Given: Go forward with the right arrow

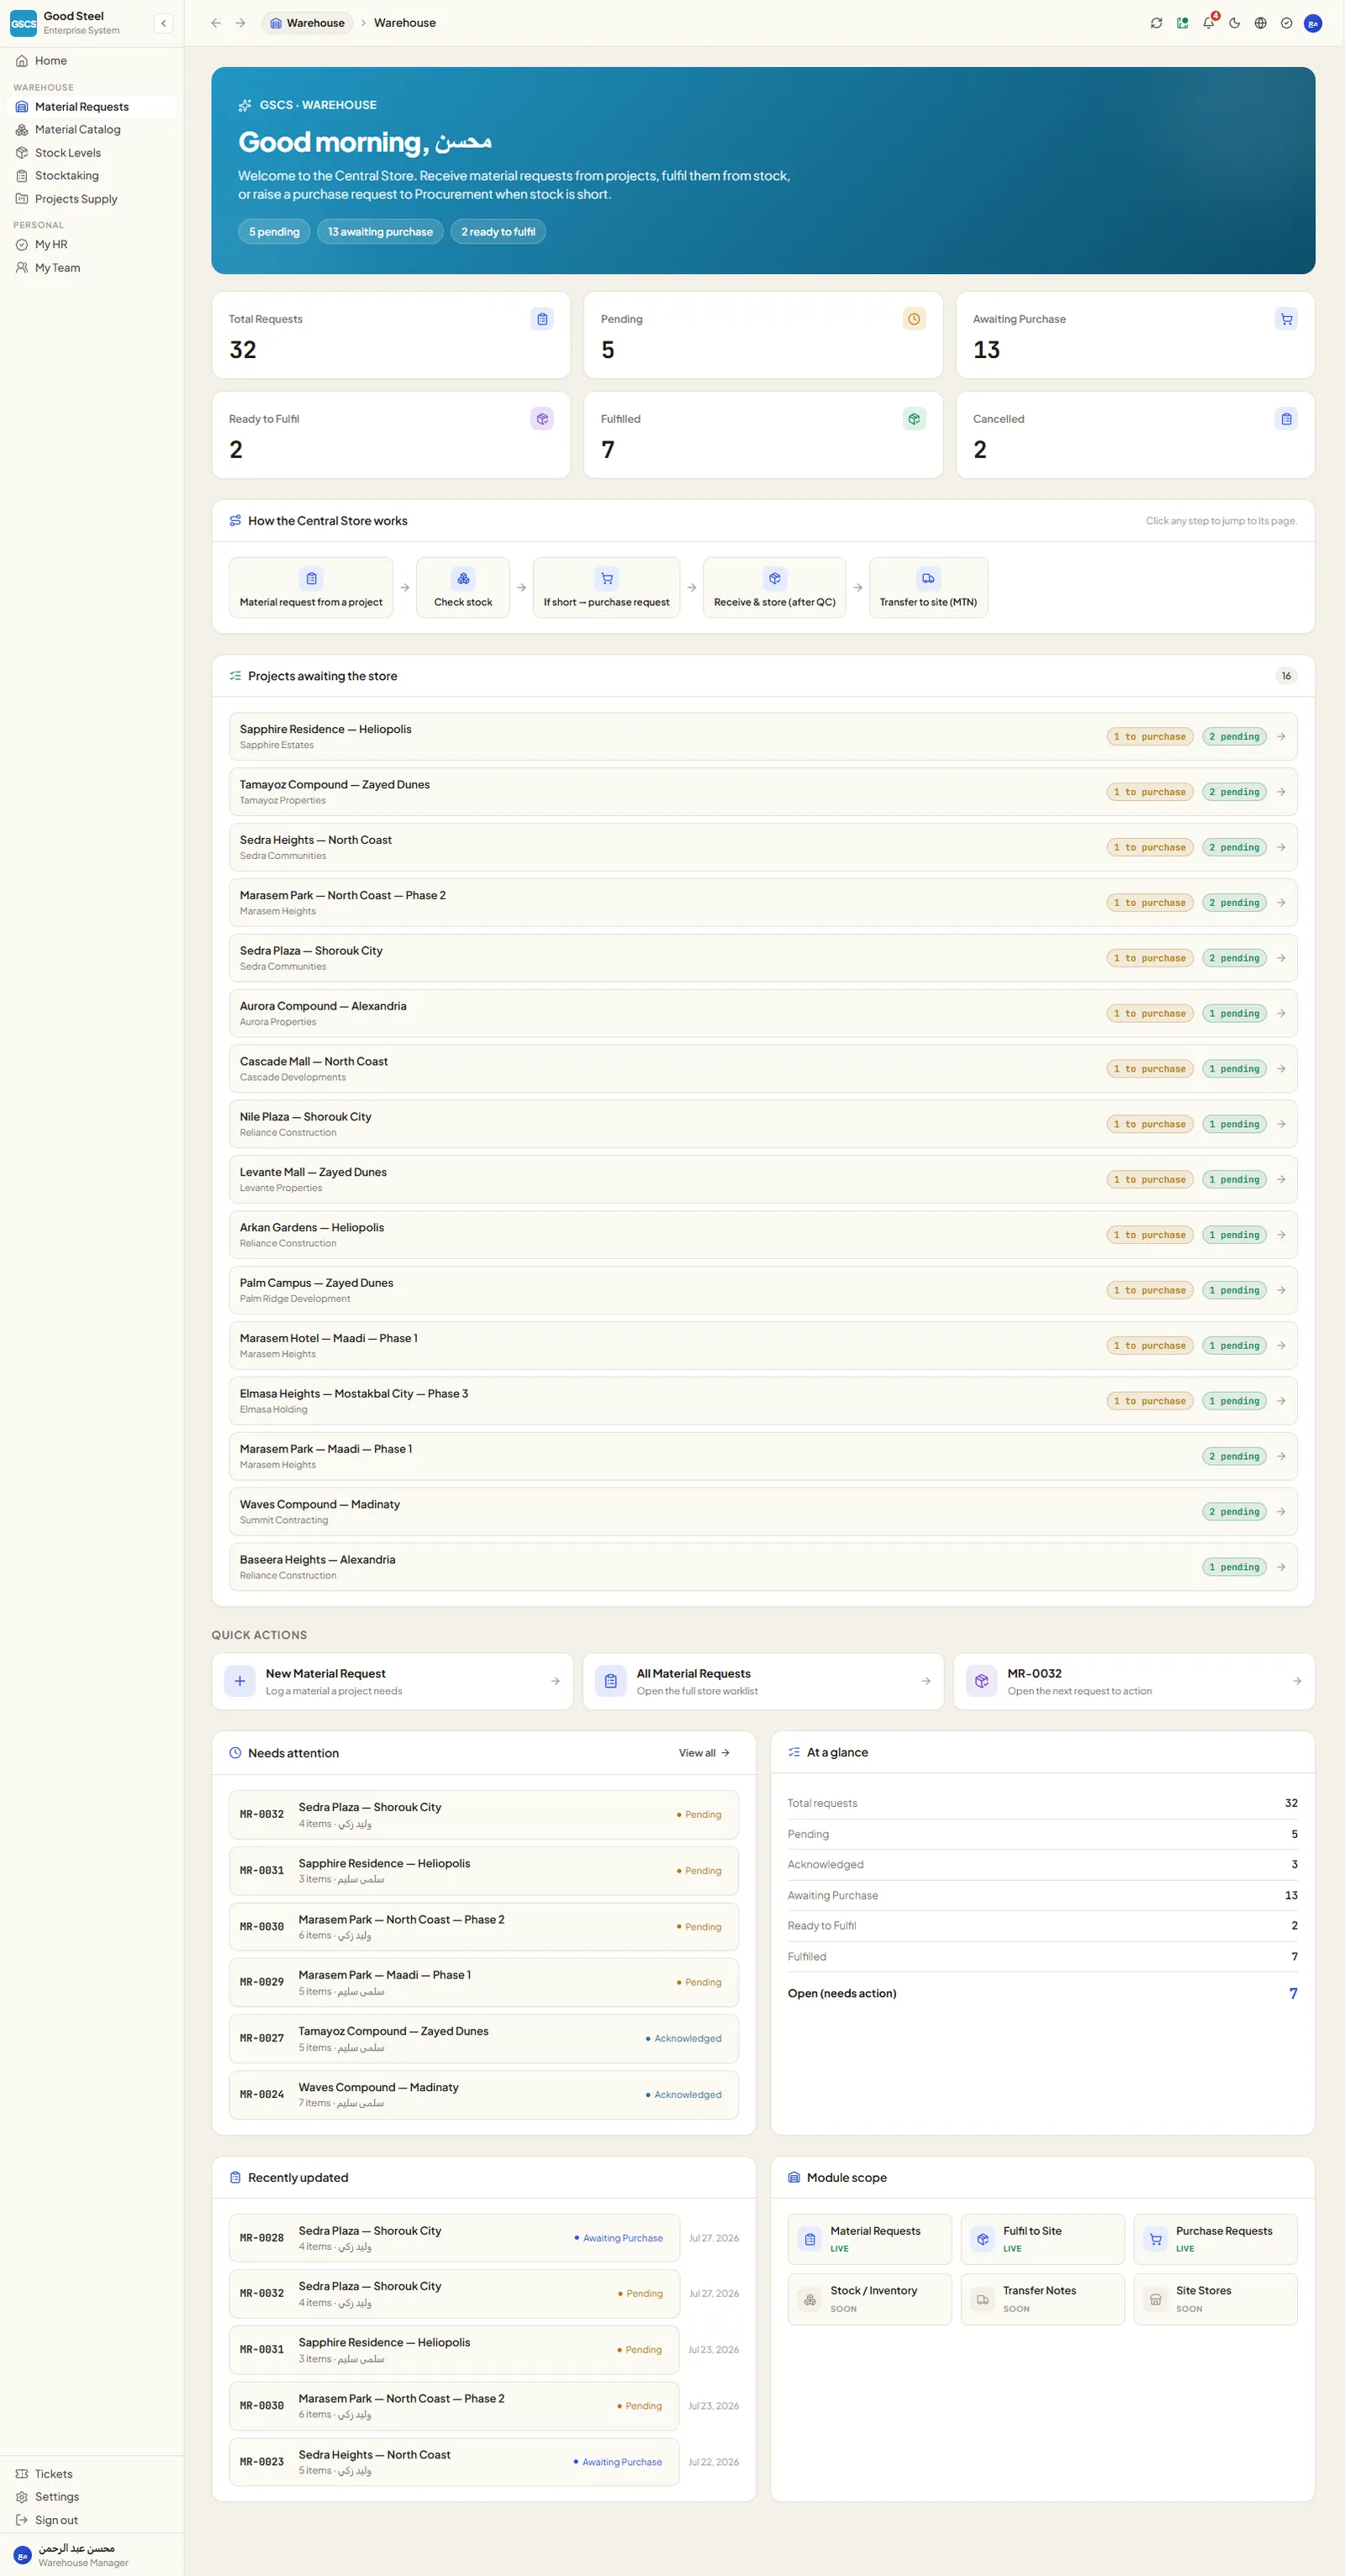Looking at the screenshot, I should point(241,23).
